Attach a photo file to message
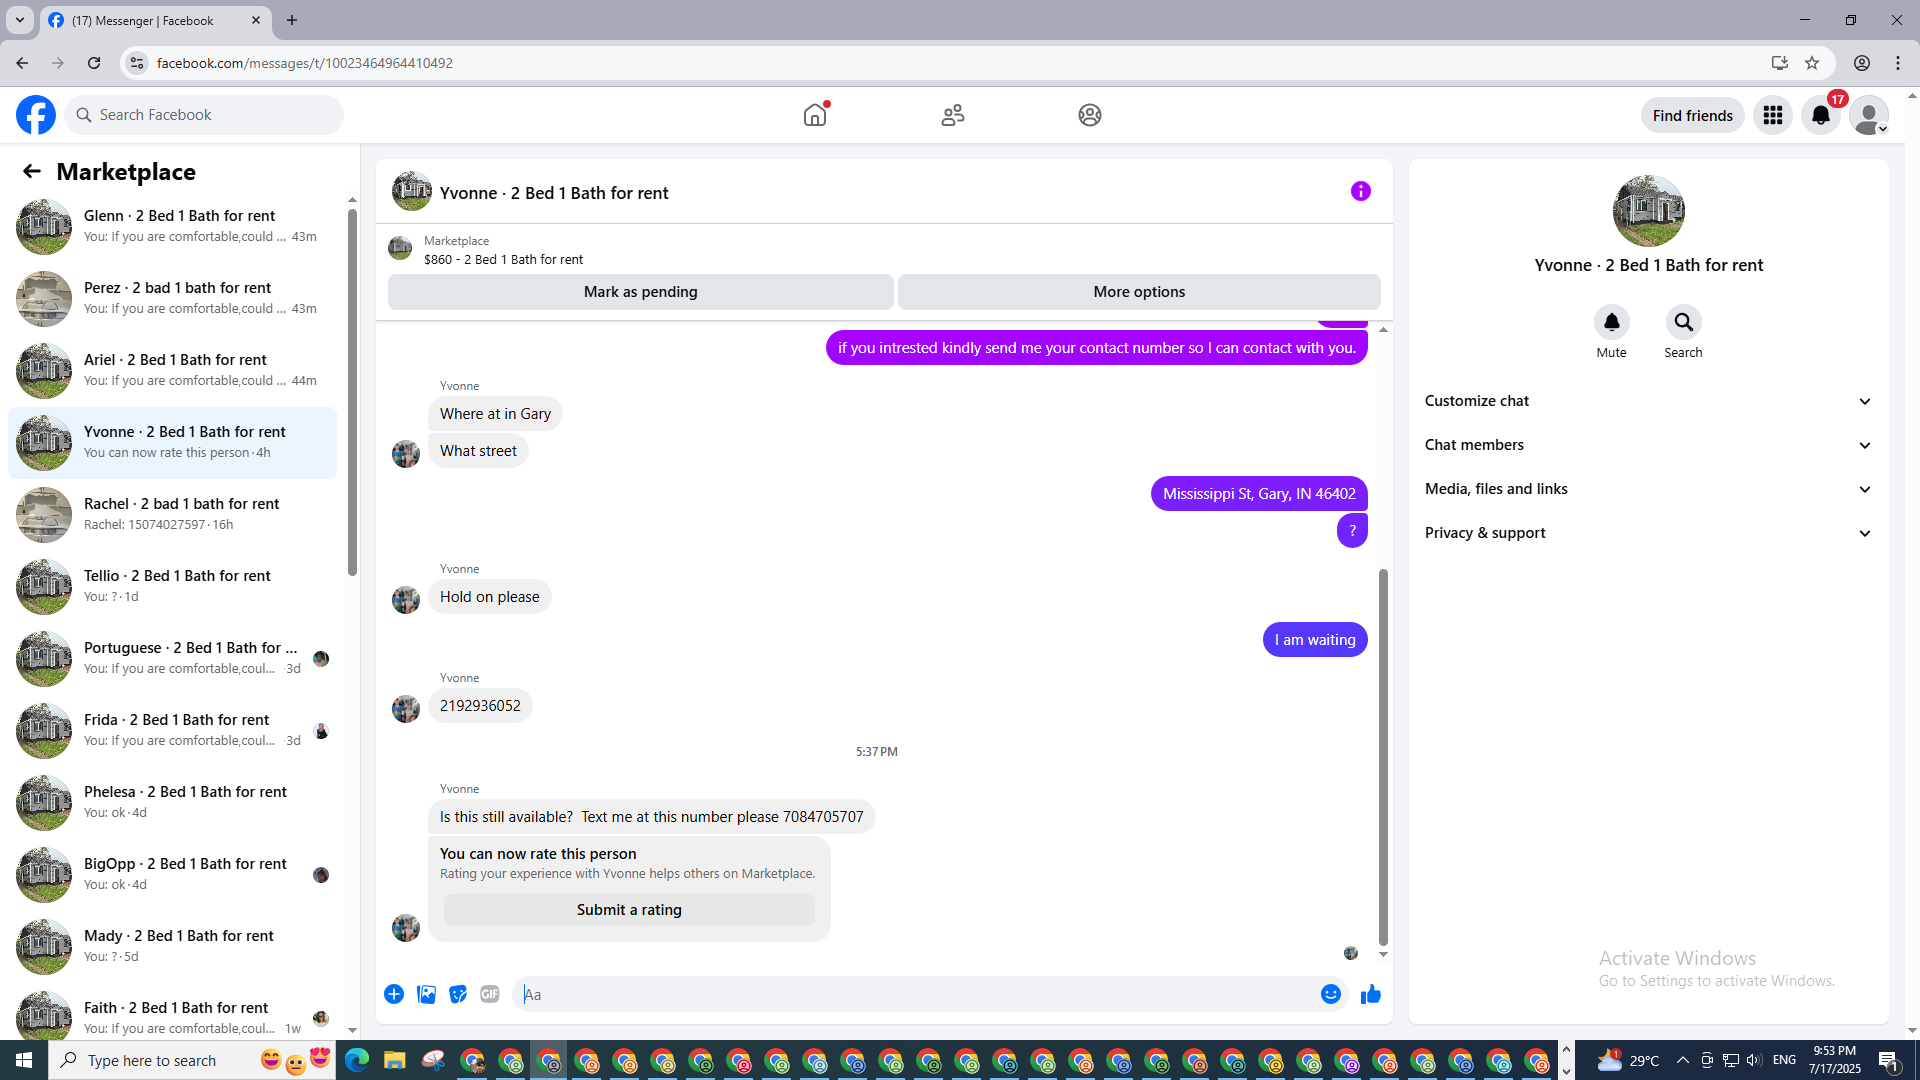1920x1080 pixels. tap(426, 994)
